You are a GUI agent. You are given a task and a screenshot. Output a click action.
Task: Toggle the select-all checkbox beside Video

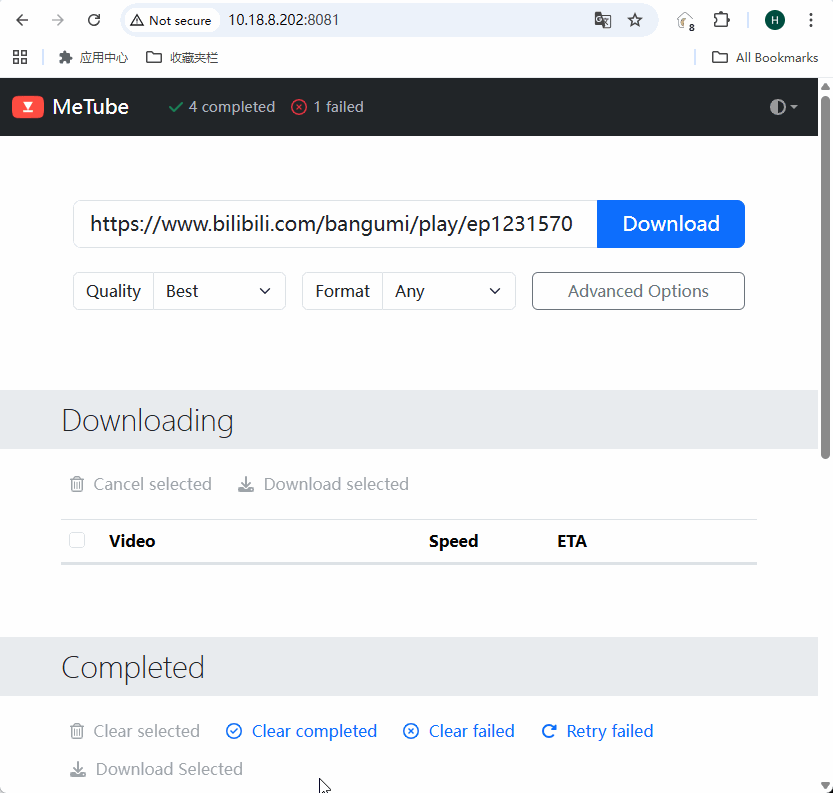point(77,540)
